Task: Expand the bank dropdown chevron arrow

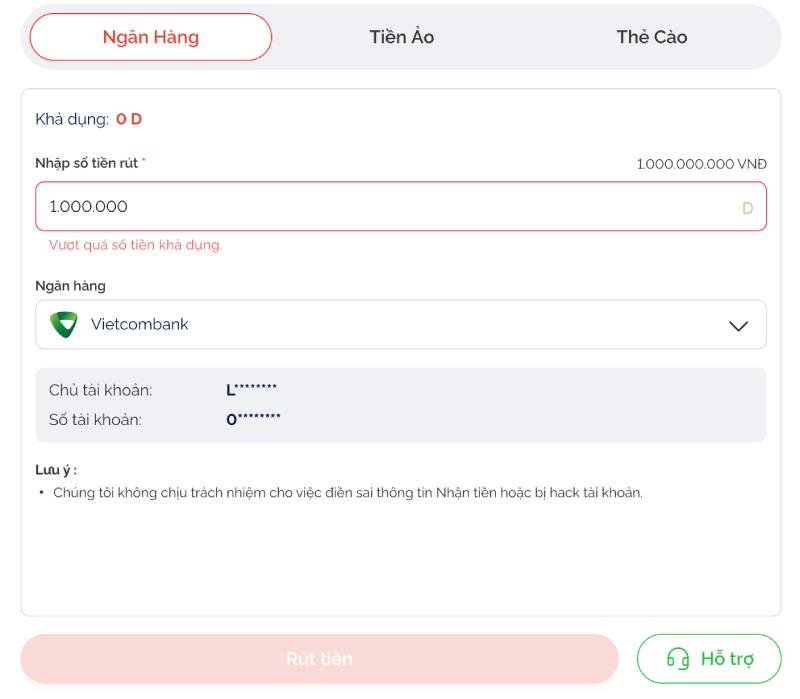Action: click(739, 326)
